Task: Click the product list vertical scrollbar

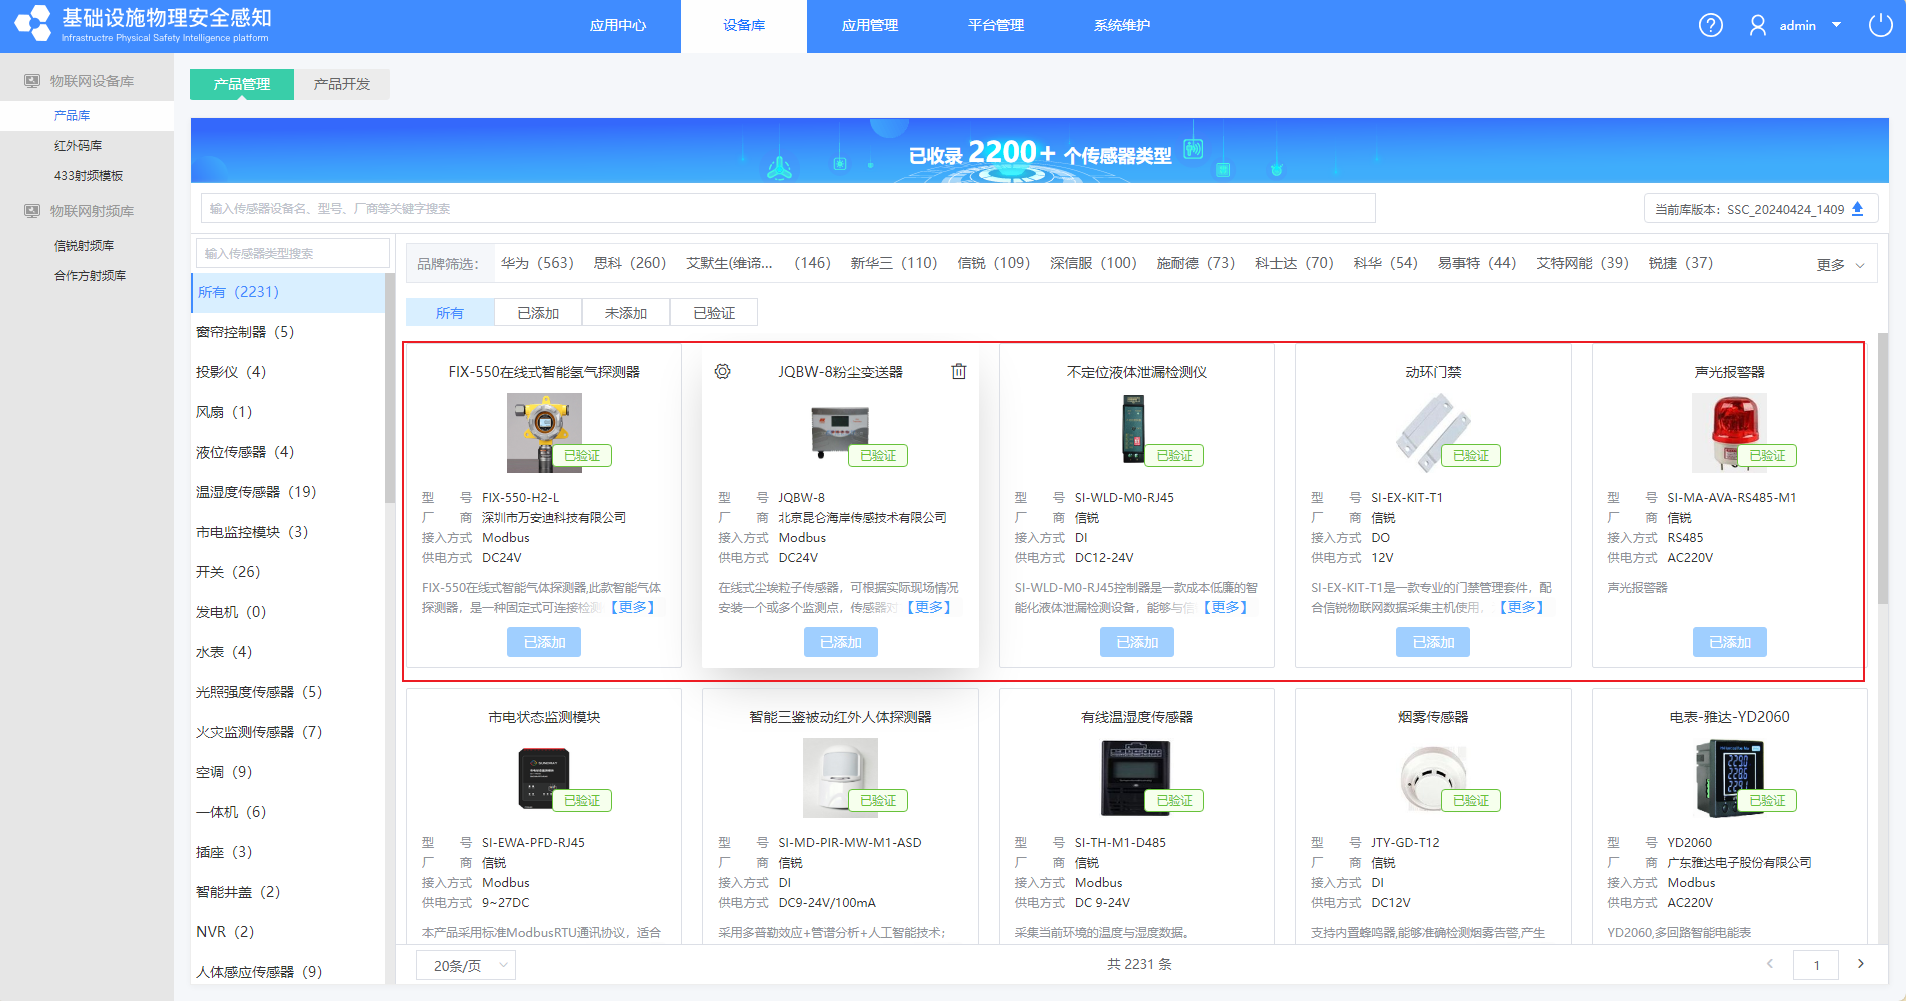Action: click(x=1882, y=470)
